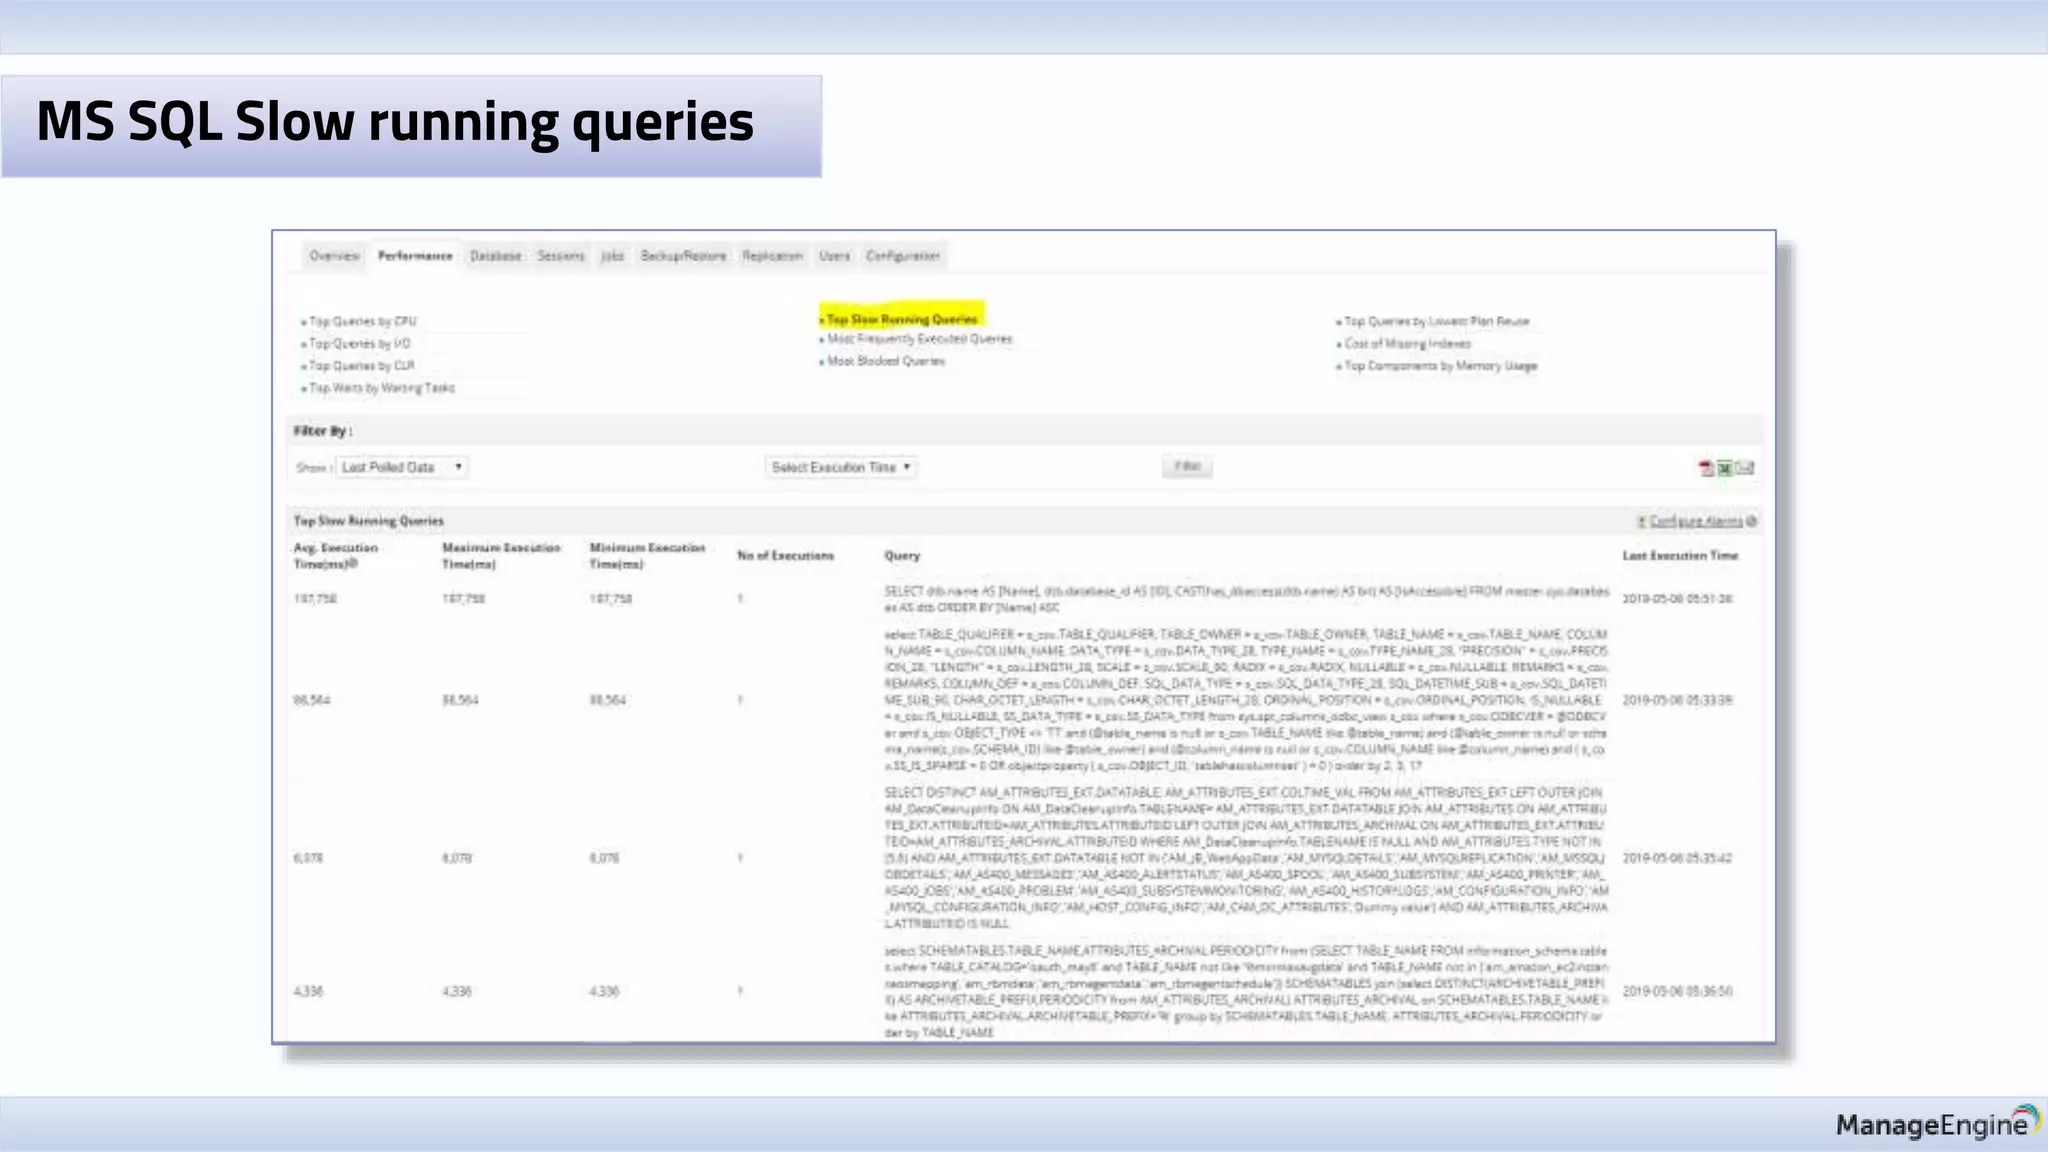The height and width of the screenshot is (1152, 2048).
Task: Open Top Waits by Waiting Tasks
Action: click(x=382, y=388)
